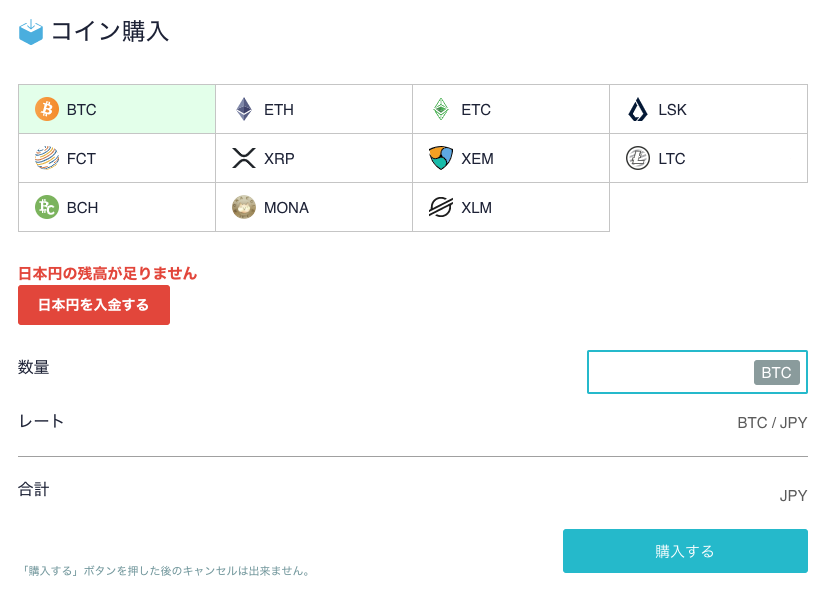Choose the XLM coin label
830x600 pixels.
click(x=477, y=208)
